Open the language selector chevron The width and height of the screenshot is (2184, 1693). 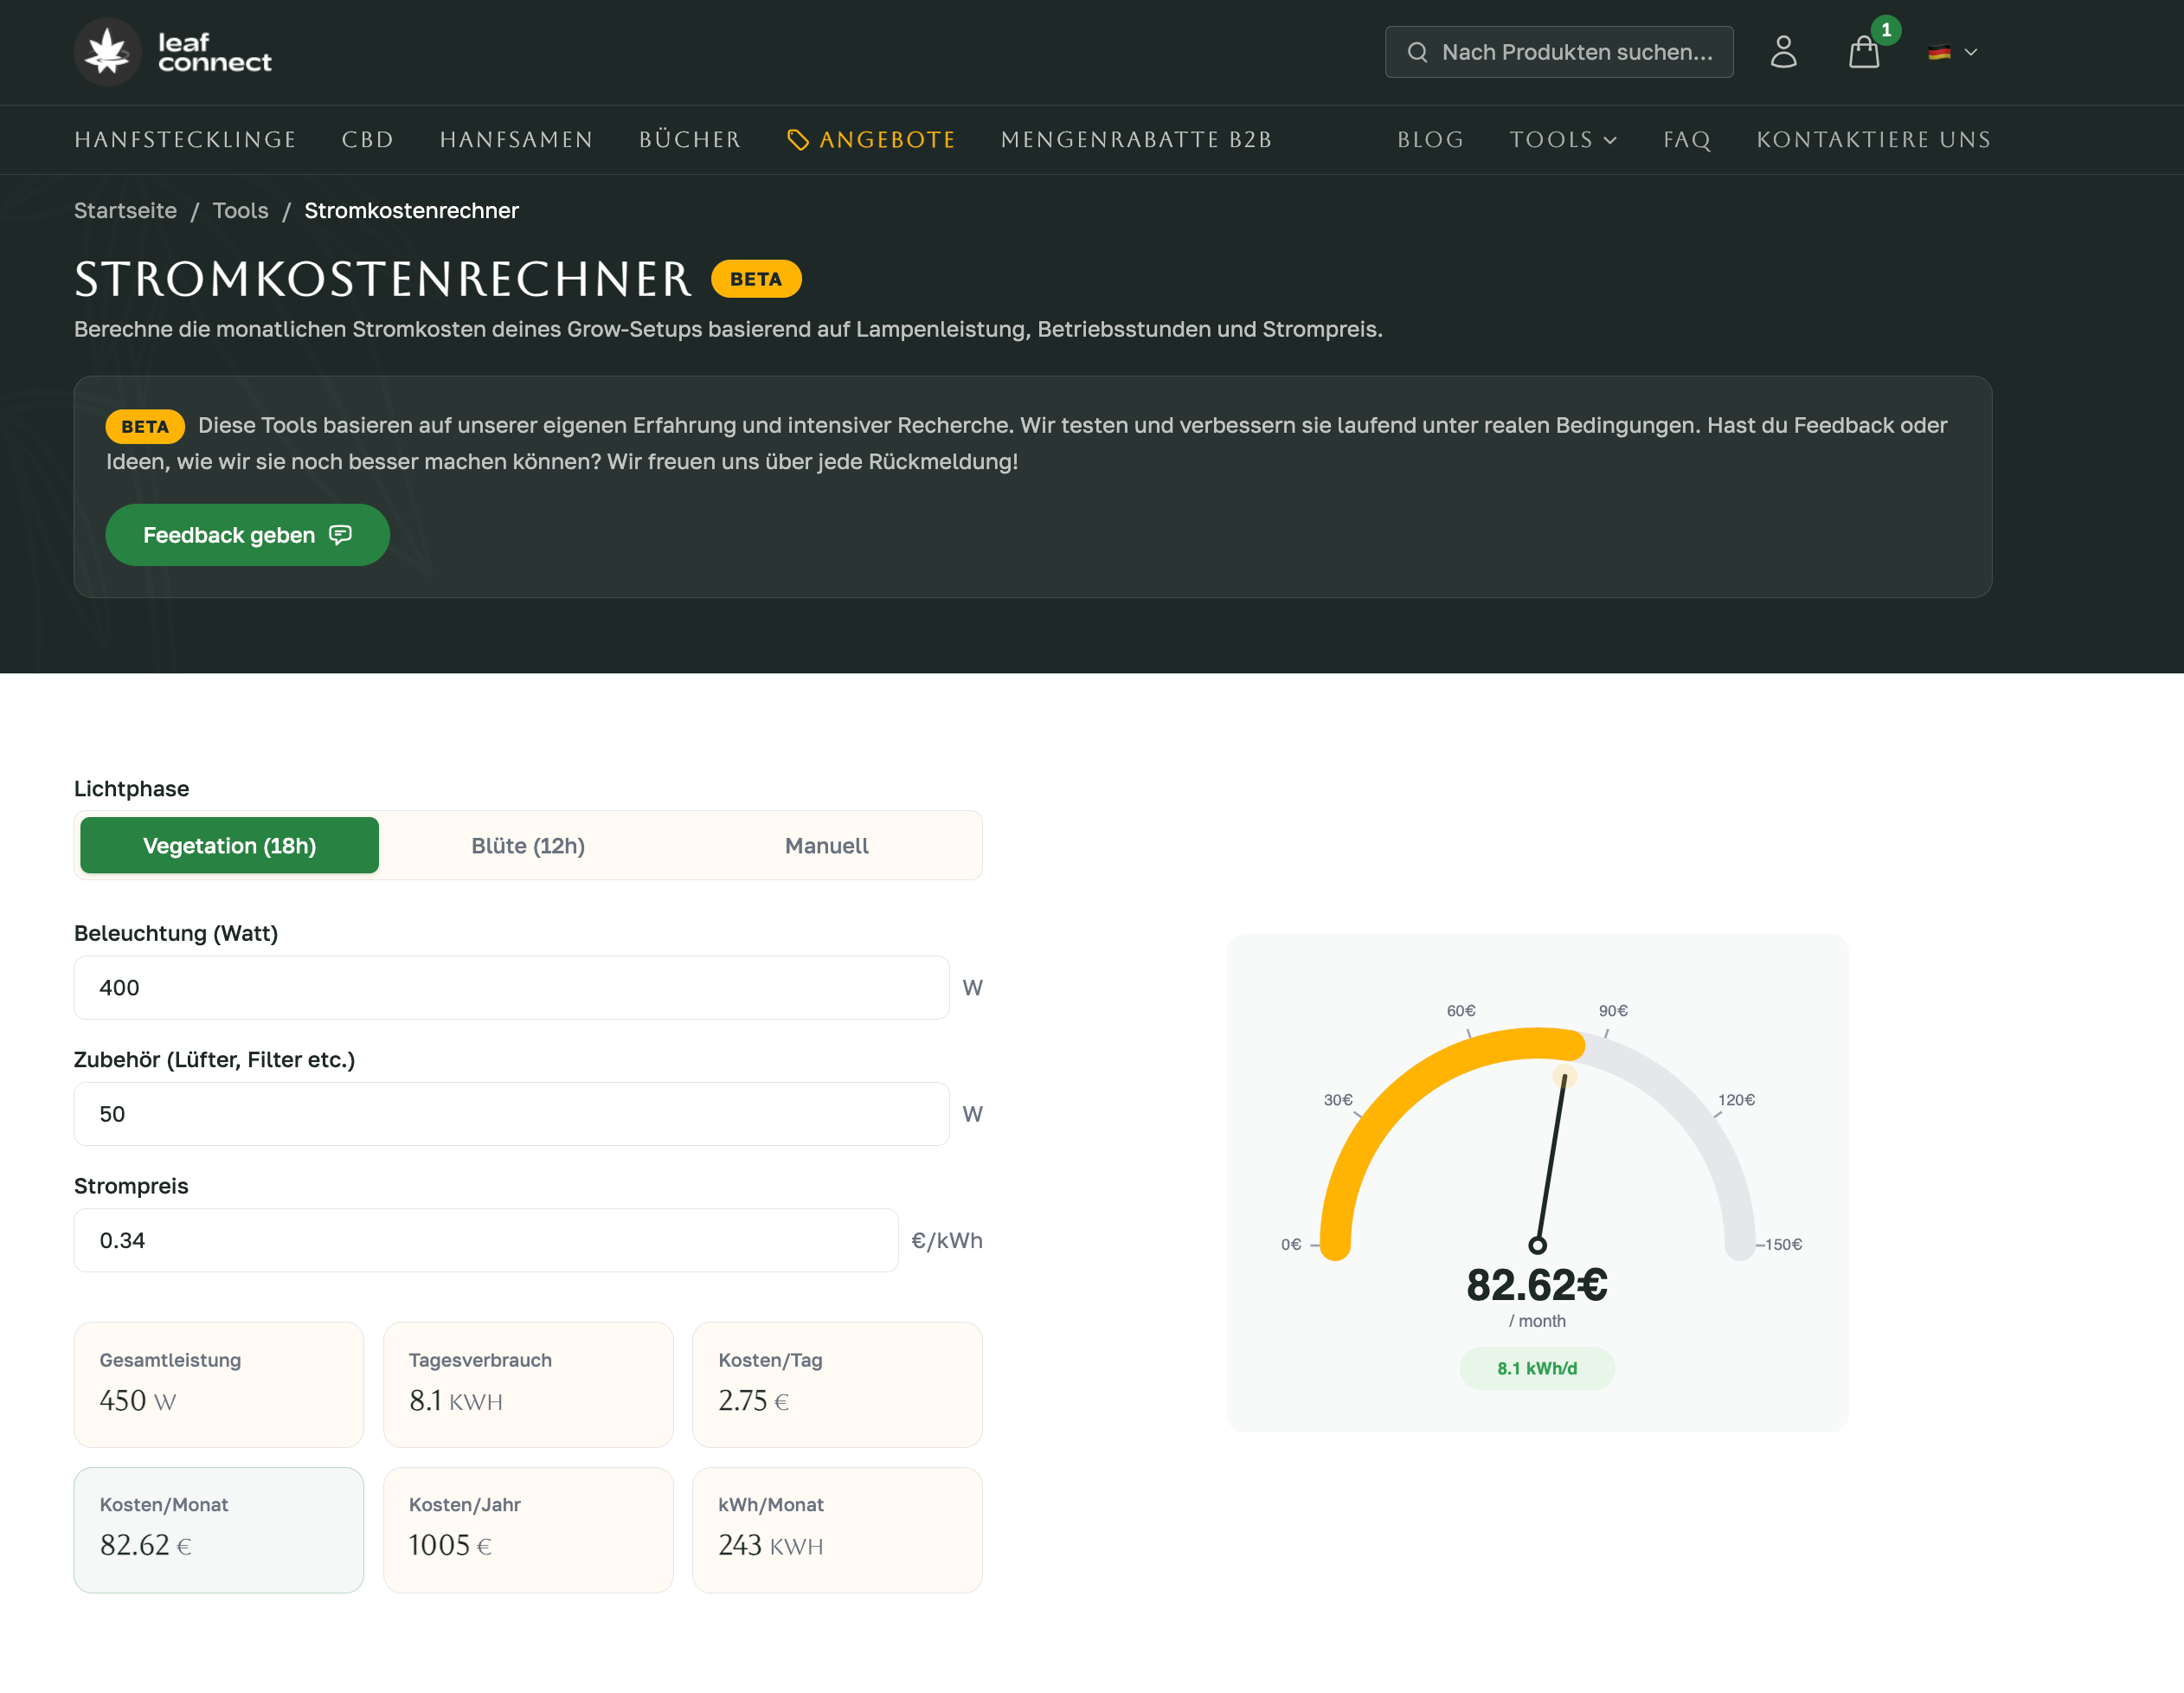tap(1971, 52)
